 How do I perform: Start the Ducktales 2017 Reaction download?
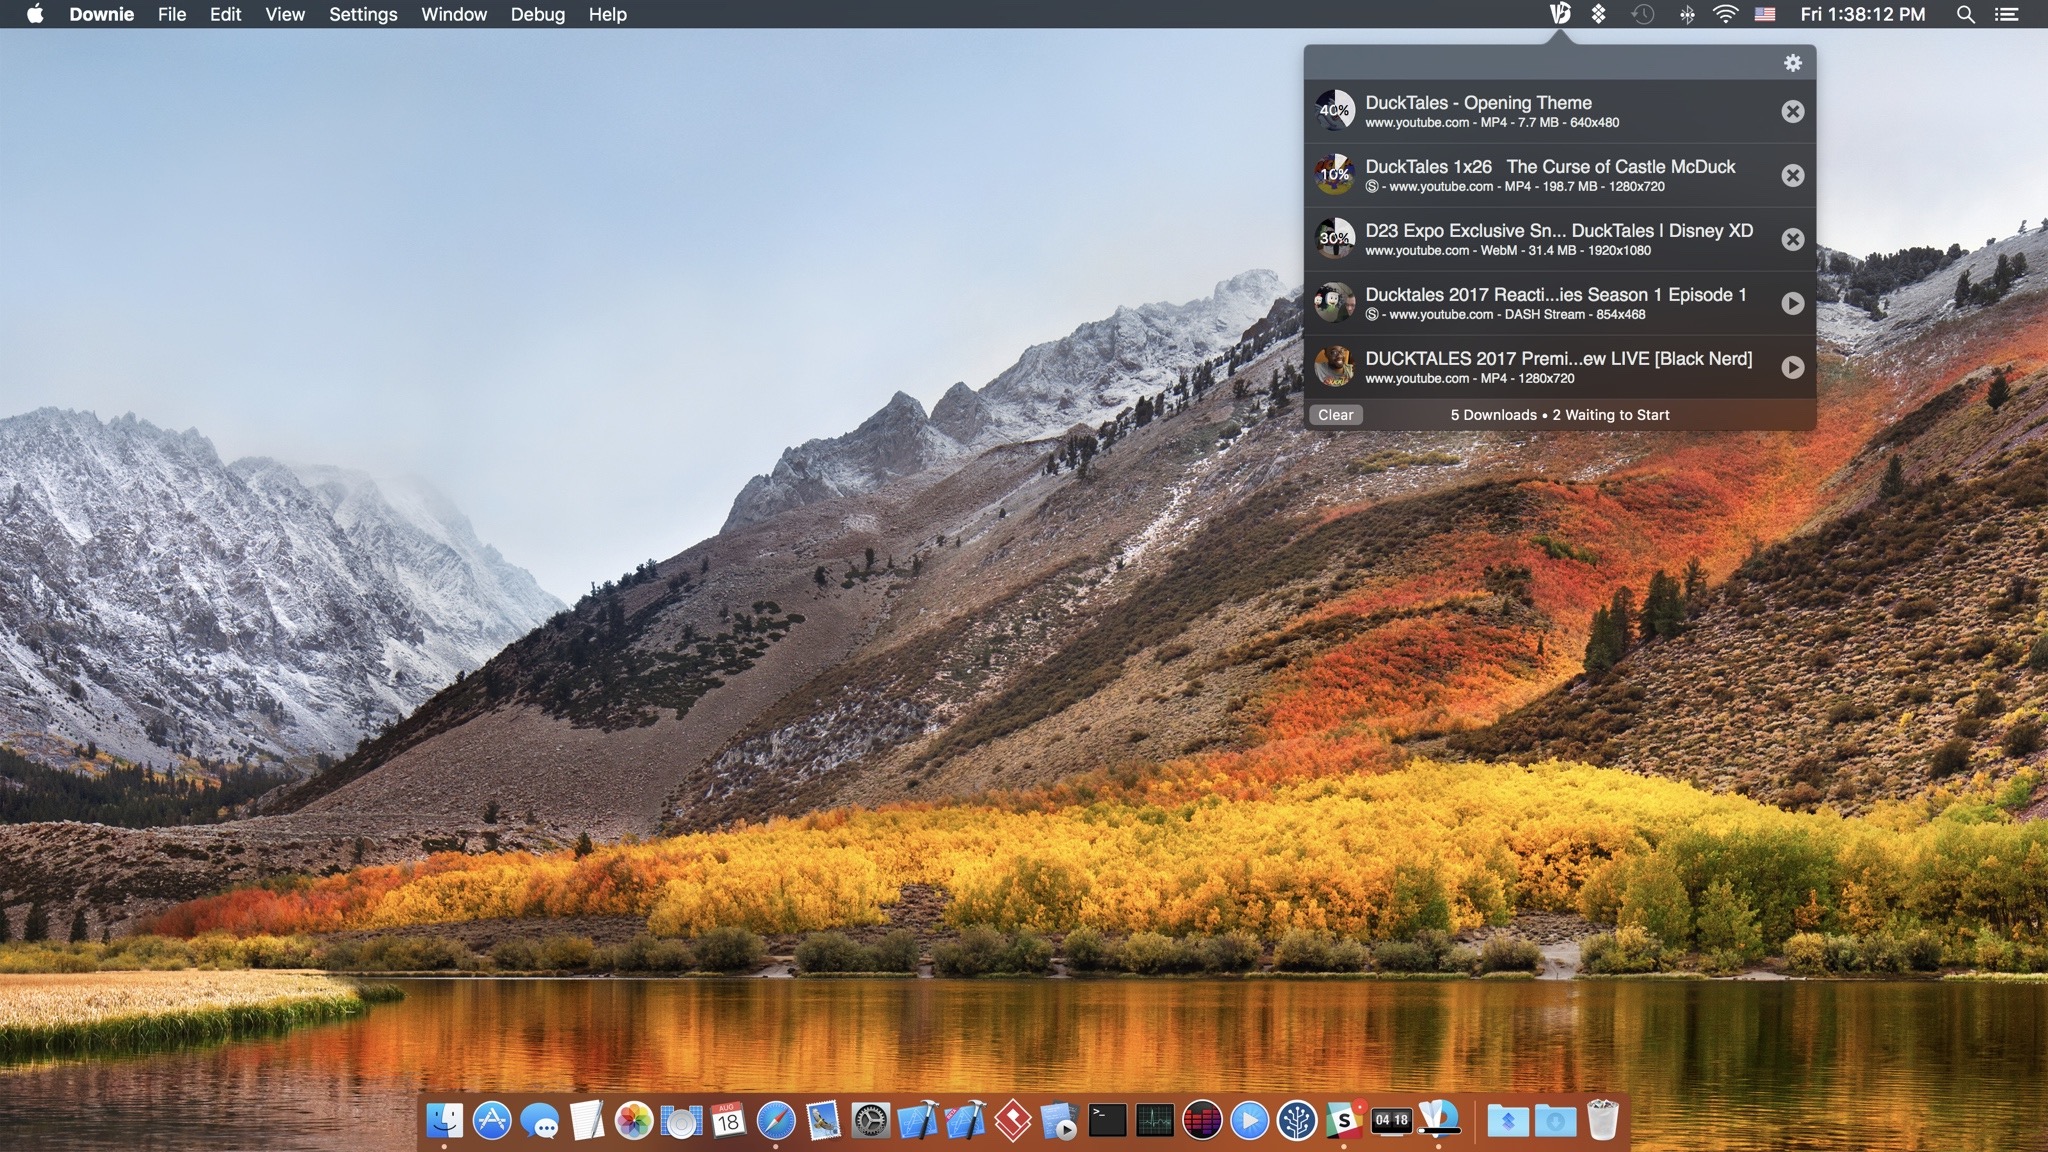pos(1792,303)
